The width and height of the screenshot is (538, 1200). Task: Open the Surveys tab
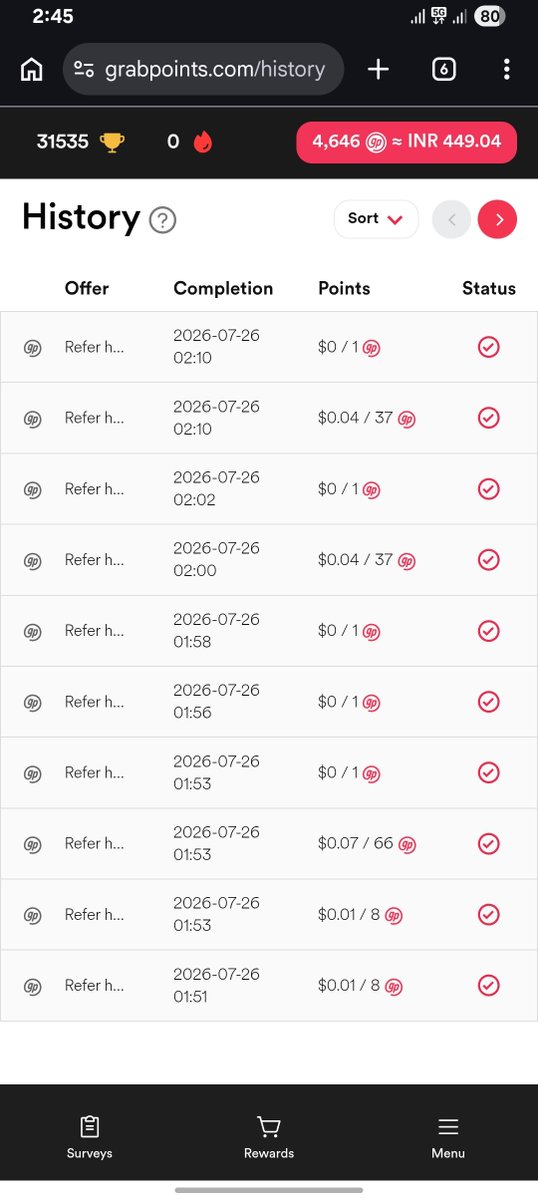coord(89,1137)
